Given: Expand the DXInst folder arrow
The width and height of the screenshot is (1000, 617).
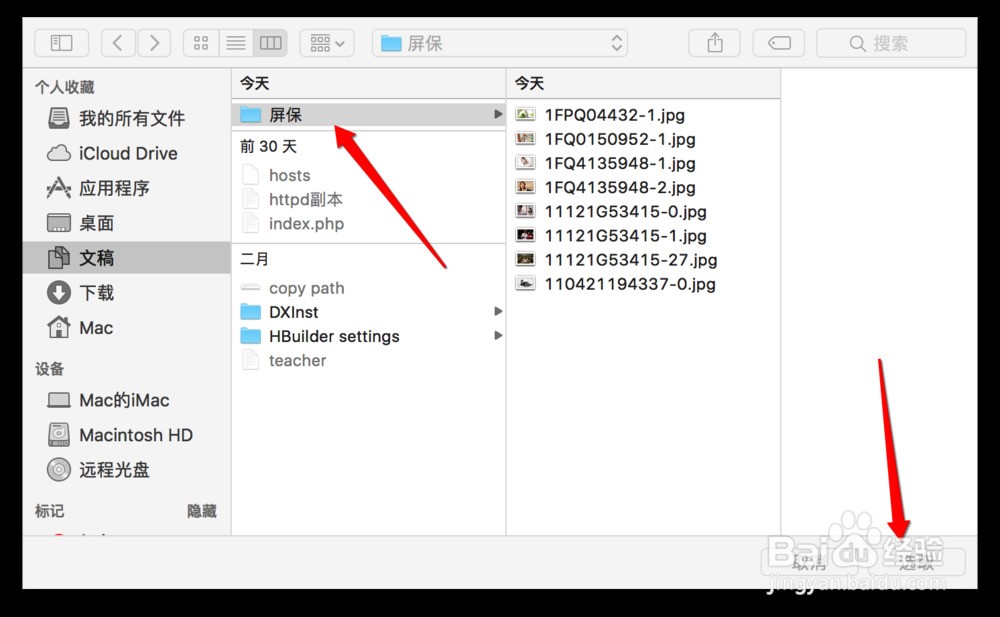Looking at the screenshot, I should 498,311.
